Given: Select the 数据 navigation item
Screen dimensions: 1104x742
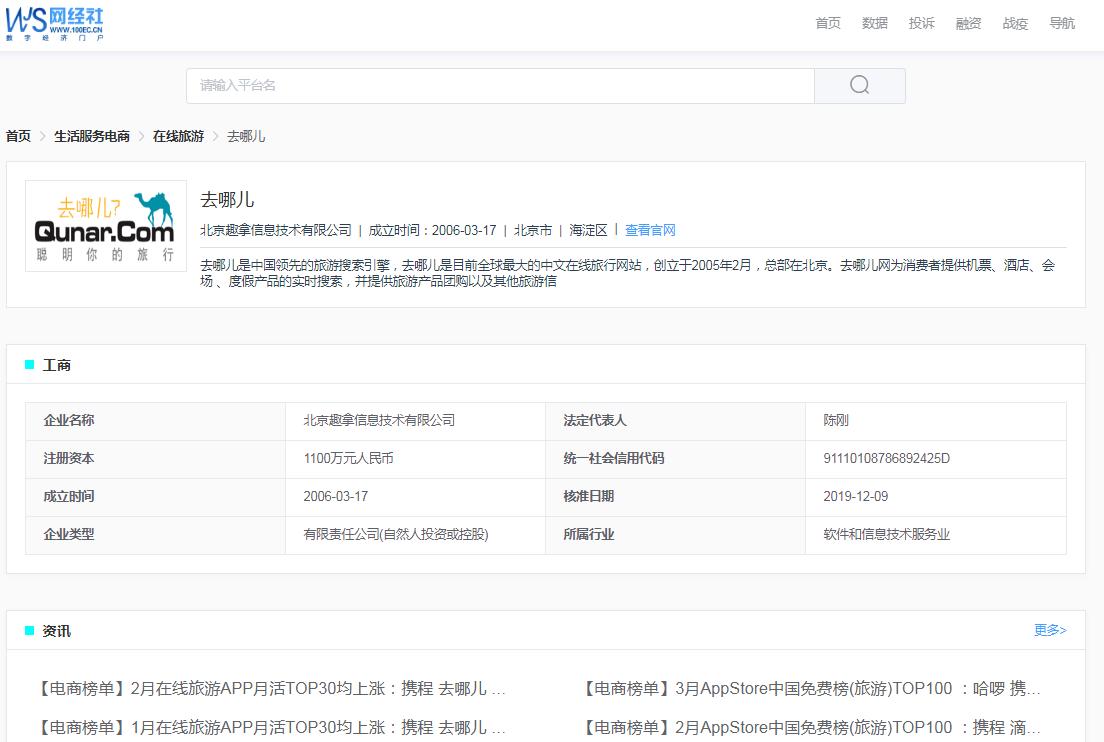Looking at the screenshot, I should click(x=874, y=23).
